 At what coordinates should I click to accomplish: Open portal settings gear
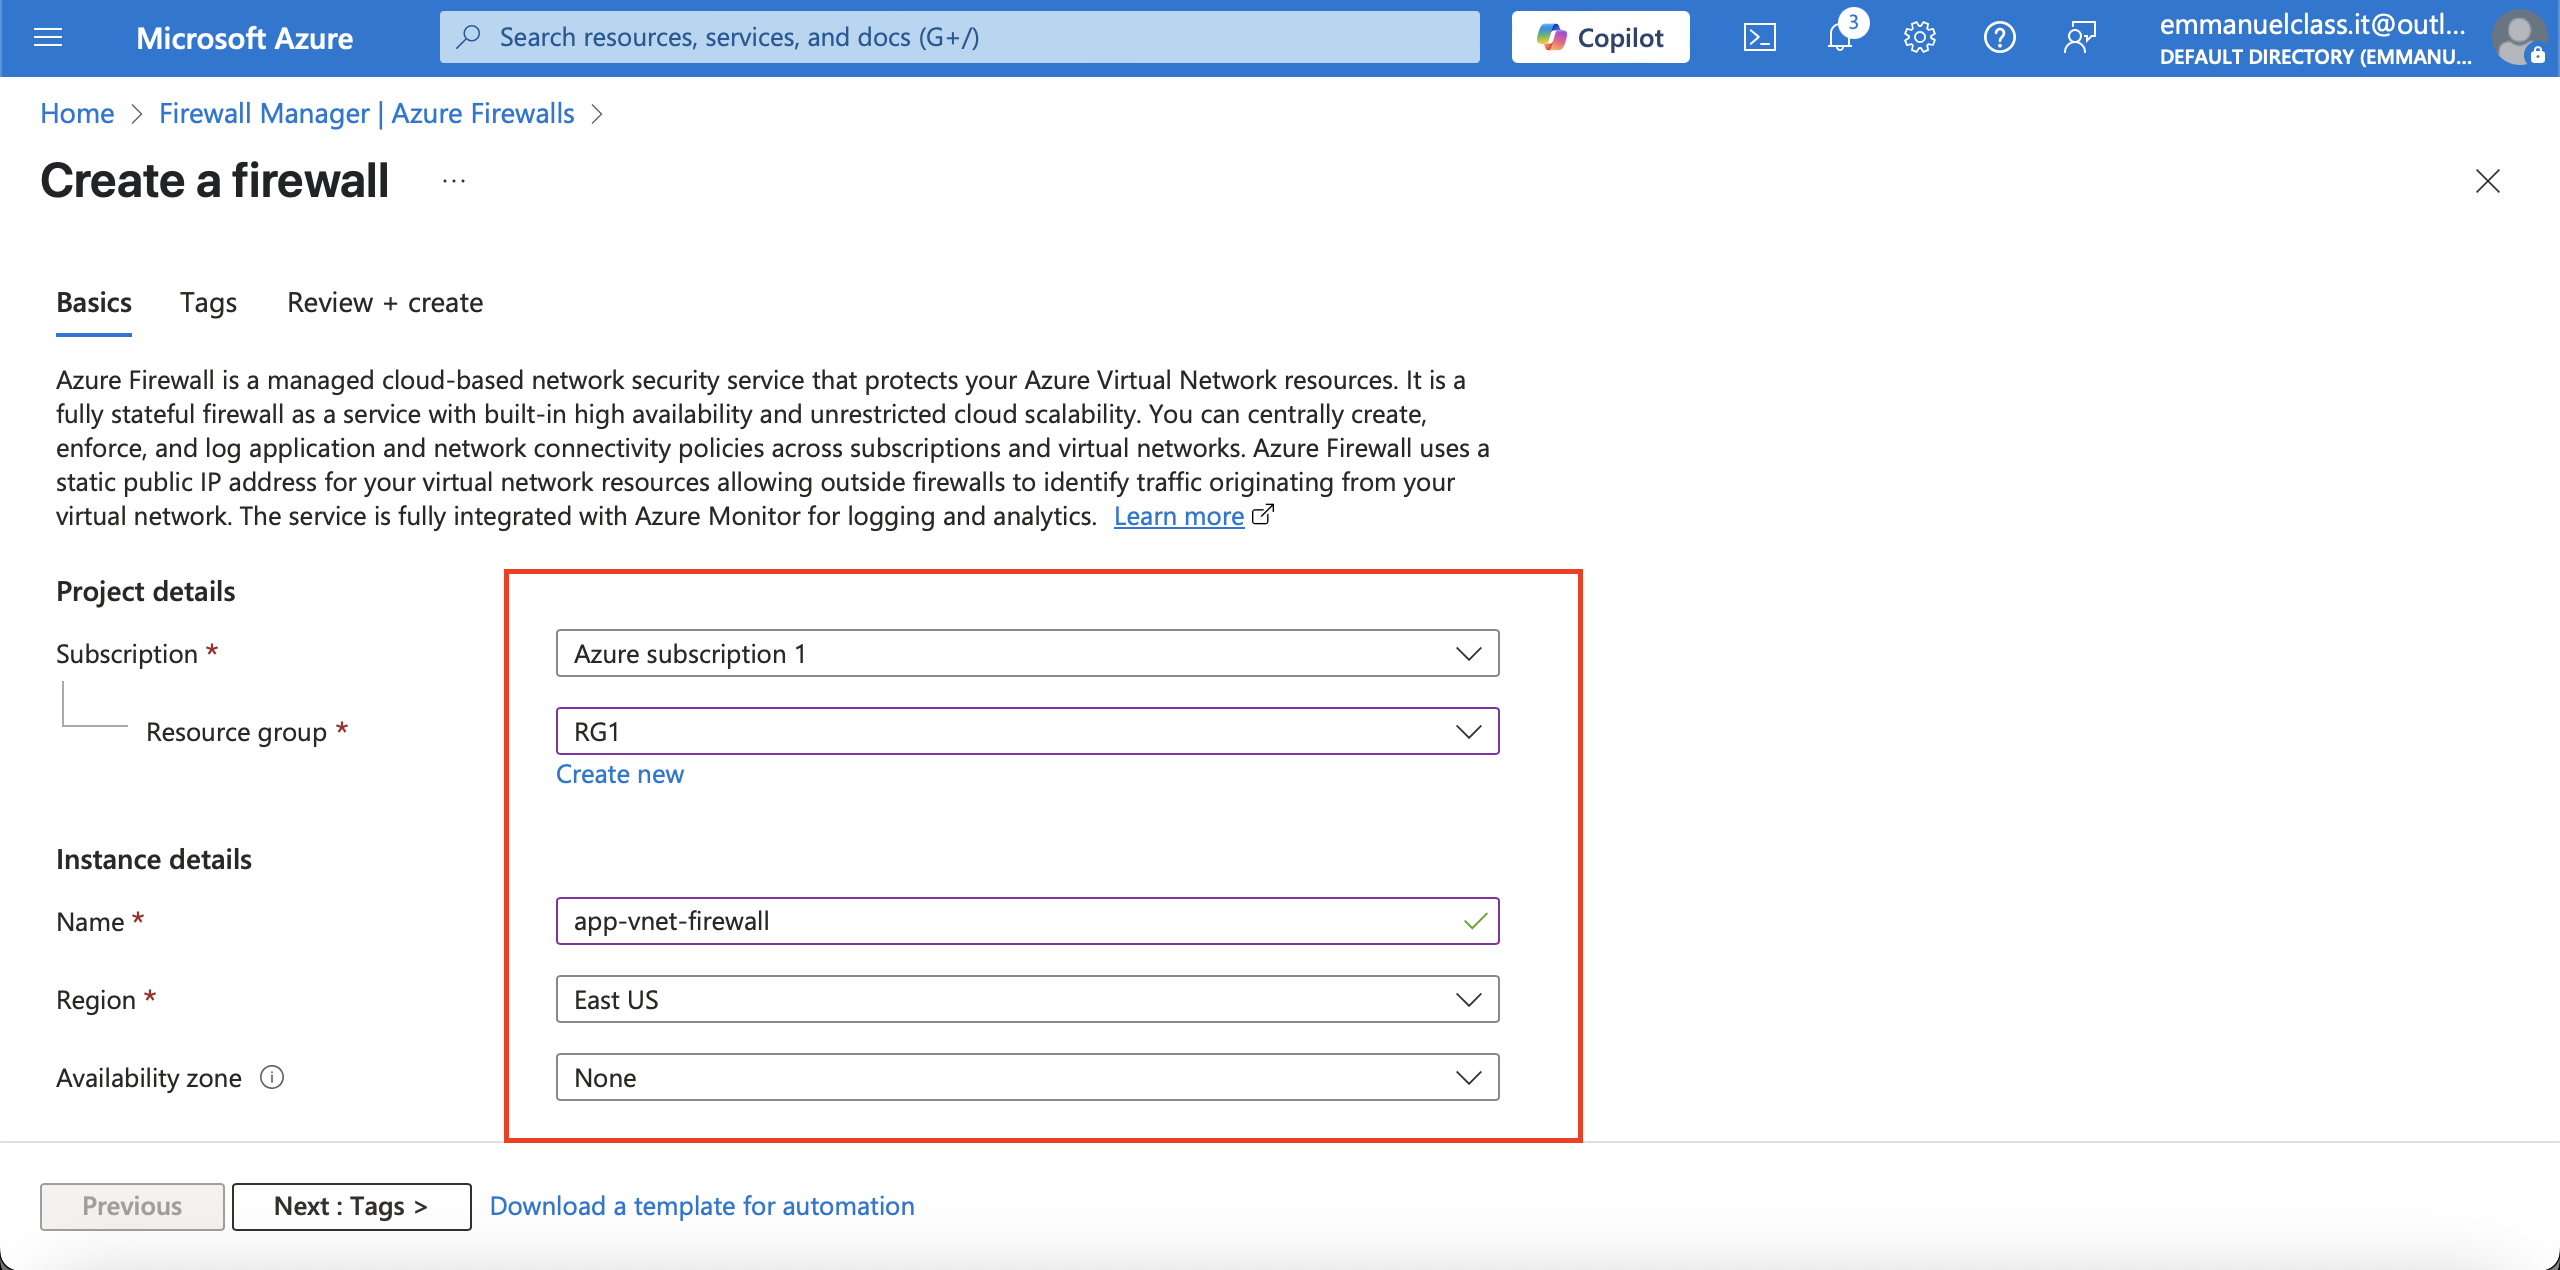click(1919, 38)
